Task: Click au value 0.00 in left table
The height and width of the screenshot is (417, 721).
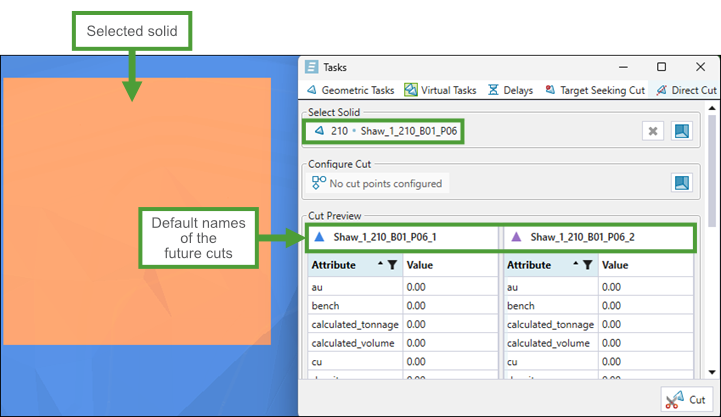Action: [416, 287]
